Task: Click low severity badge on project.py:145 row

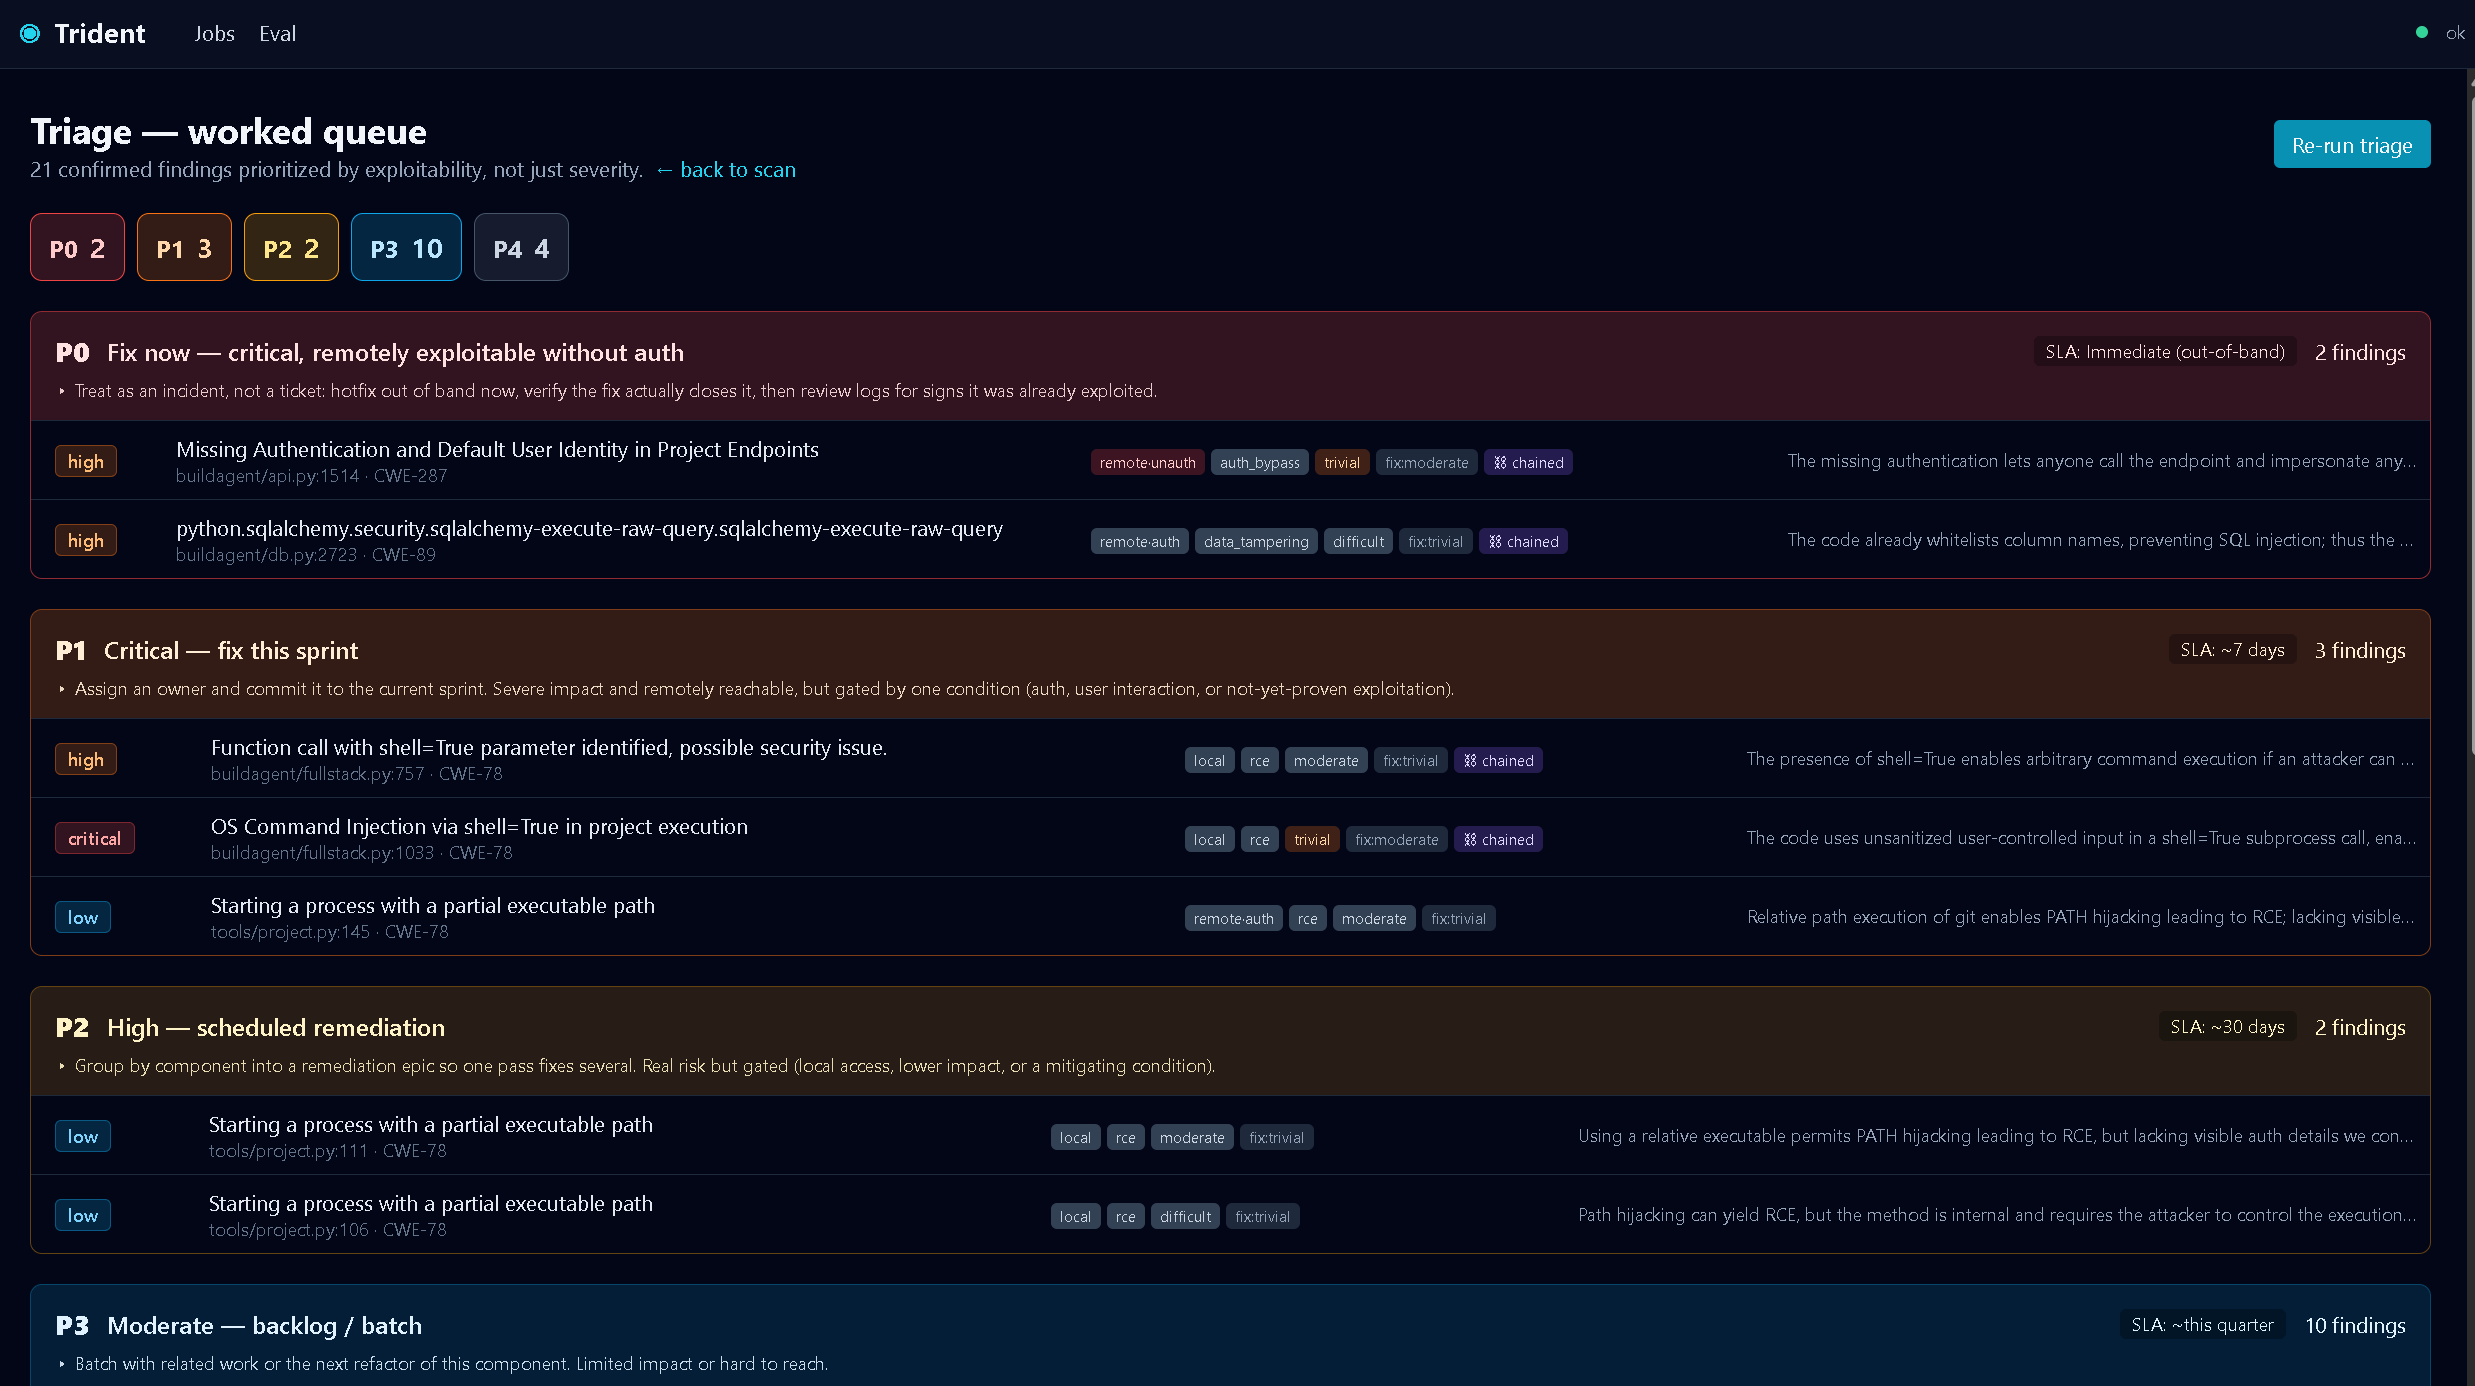Action: point(83,917)
